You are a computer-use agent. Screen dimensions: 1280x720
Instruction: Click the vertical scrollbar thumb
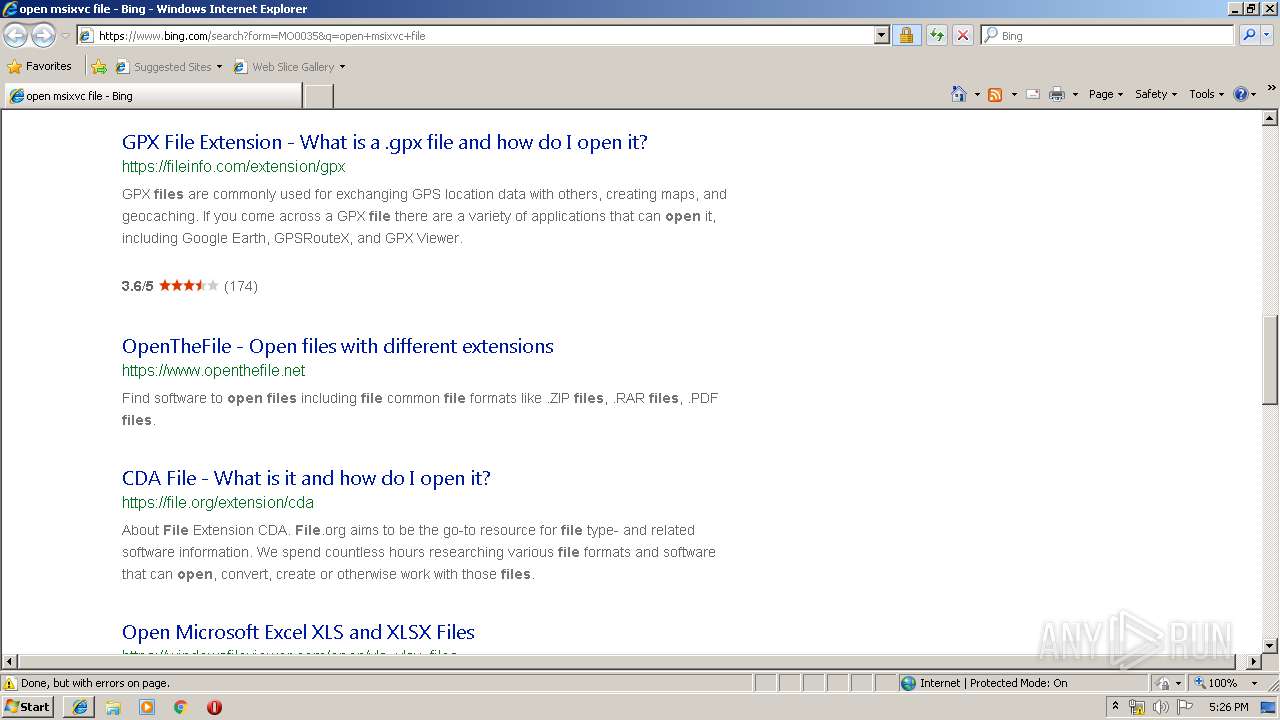tap(1270, 360)
